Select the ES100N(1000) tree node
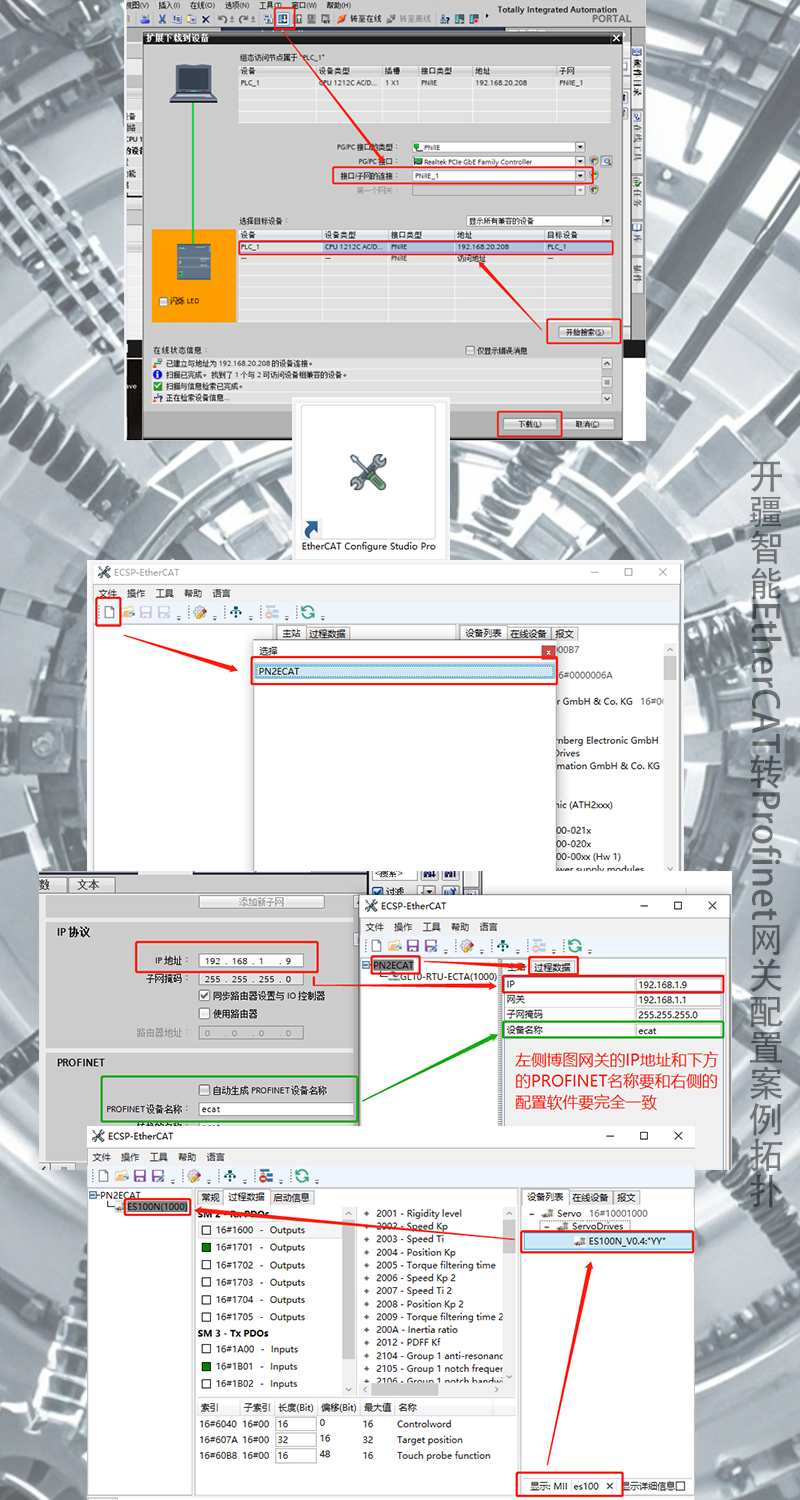The image size is (800, 1500). tap(158, 1207)
